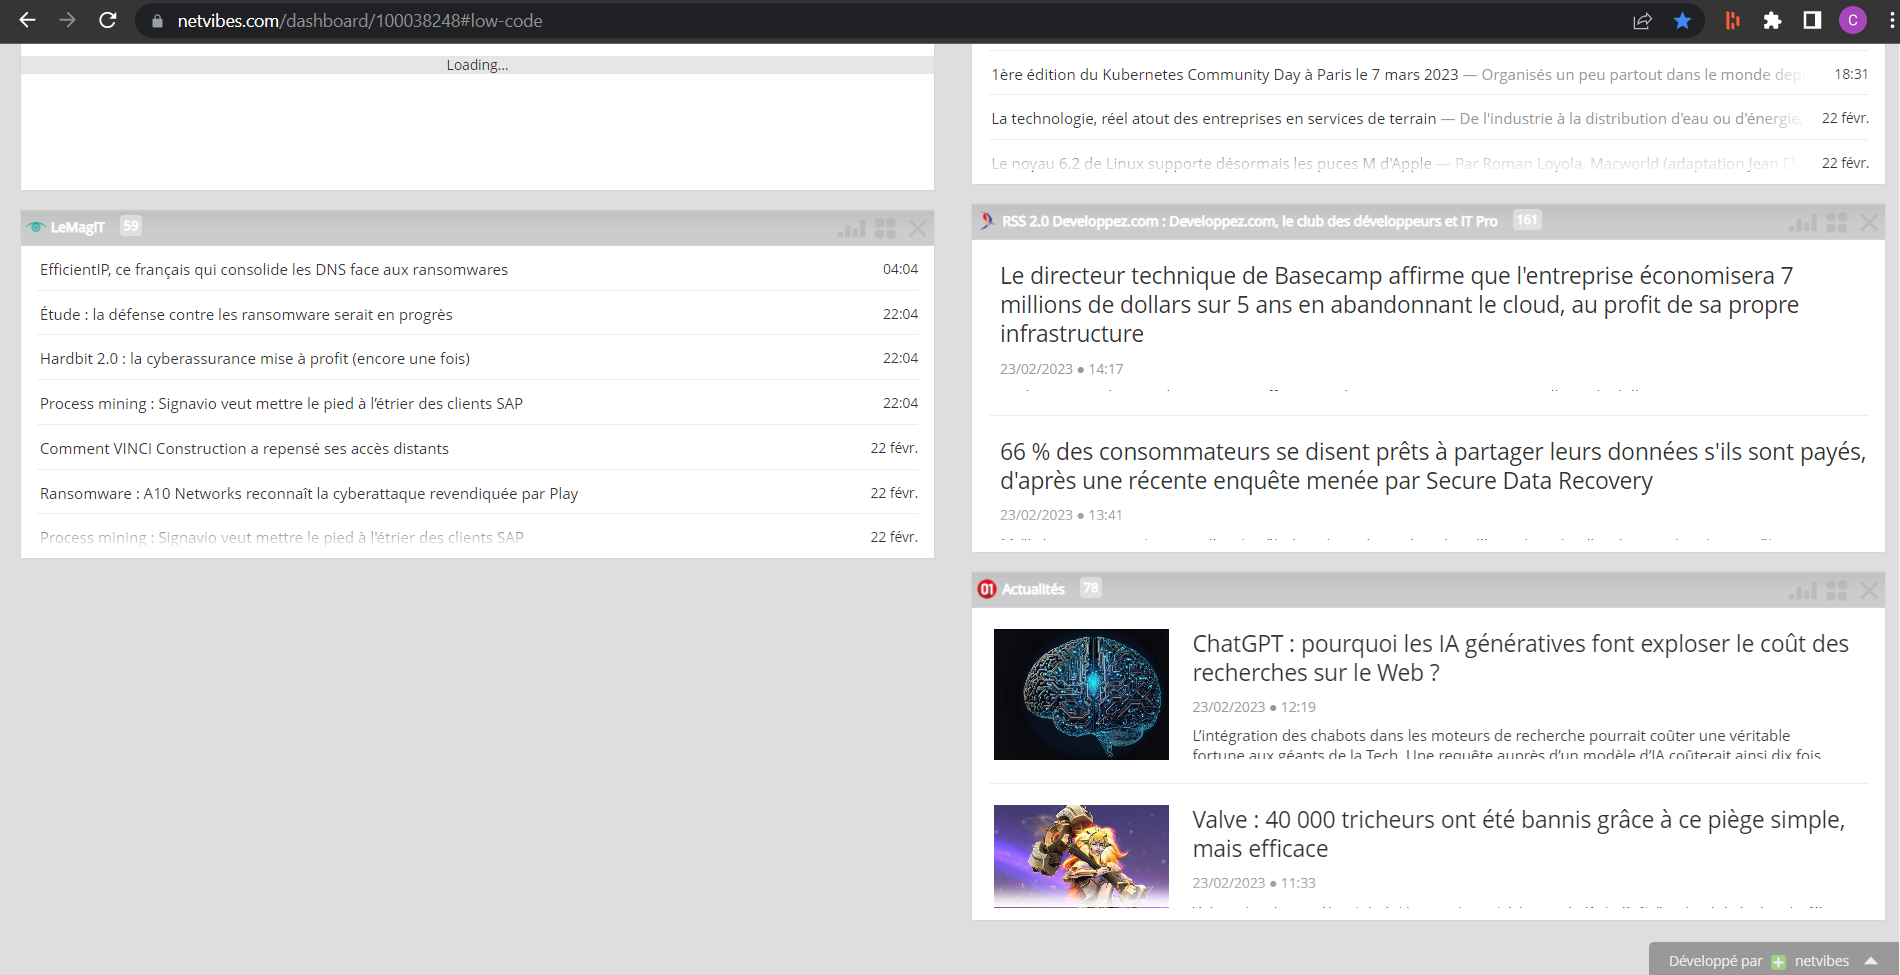Close the Developpez.com widget

tap(1869, 223)
